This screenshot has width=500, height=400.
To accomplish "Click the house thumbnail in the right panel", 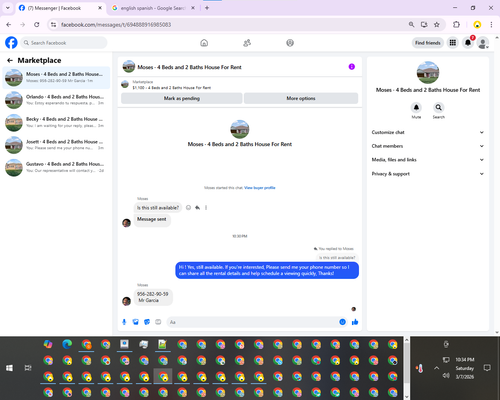I will tap(428, 72).
